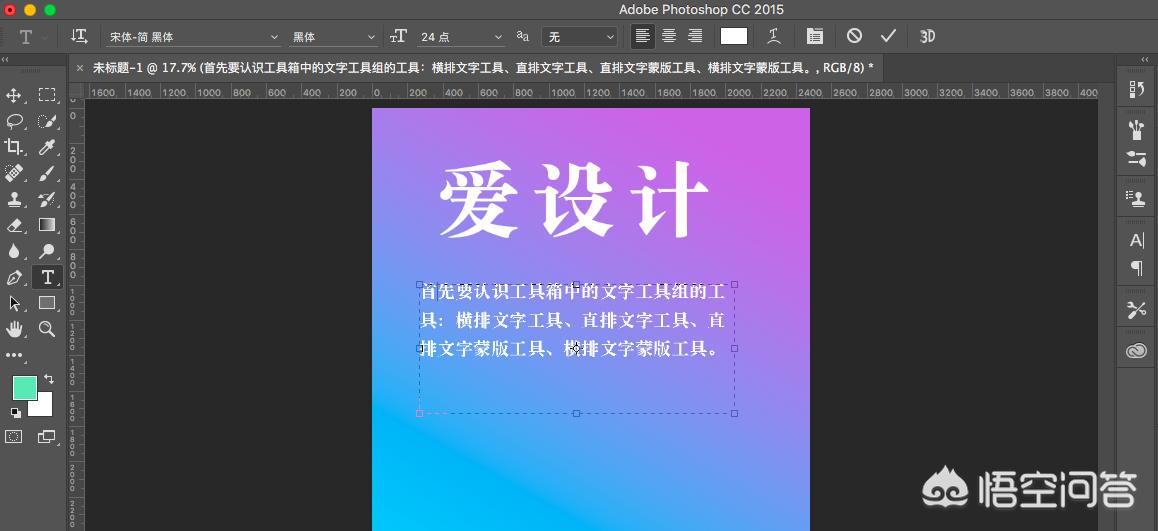This screenshot has width=1158, height=531.
Task: Commit current text edits checkmark
Action: coord(888,35)
